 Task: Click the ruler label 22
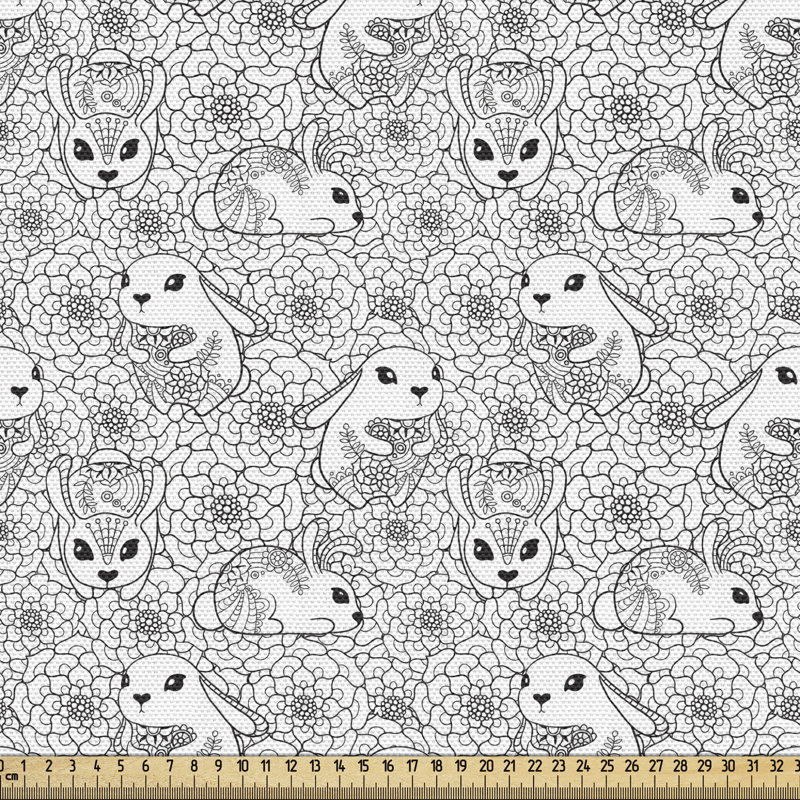click(x=535, y=766)
